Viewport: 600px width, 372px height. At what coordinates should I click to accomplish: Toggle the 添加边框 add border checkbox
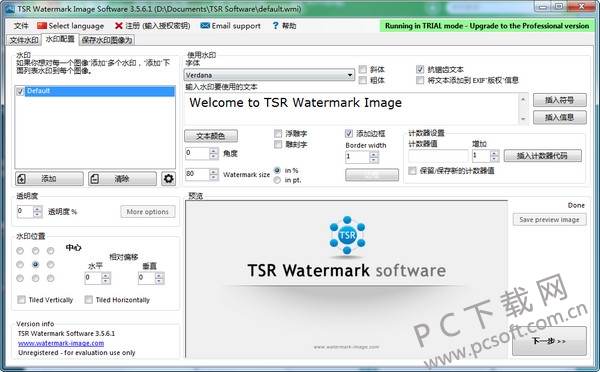[x=349, y=133]
